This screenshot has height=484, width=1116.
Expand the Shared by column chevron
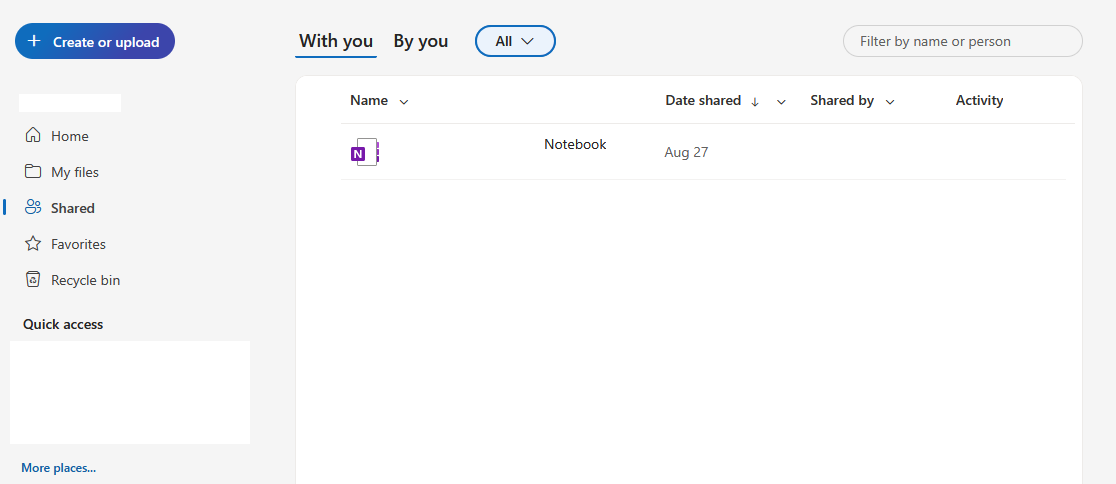(890, 102)
